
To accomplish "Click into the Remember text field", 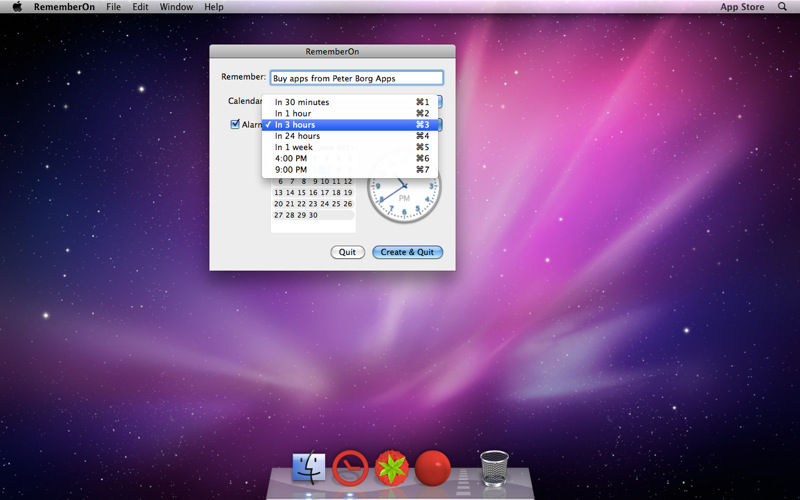I will (357, 78).
